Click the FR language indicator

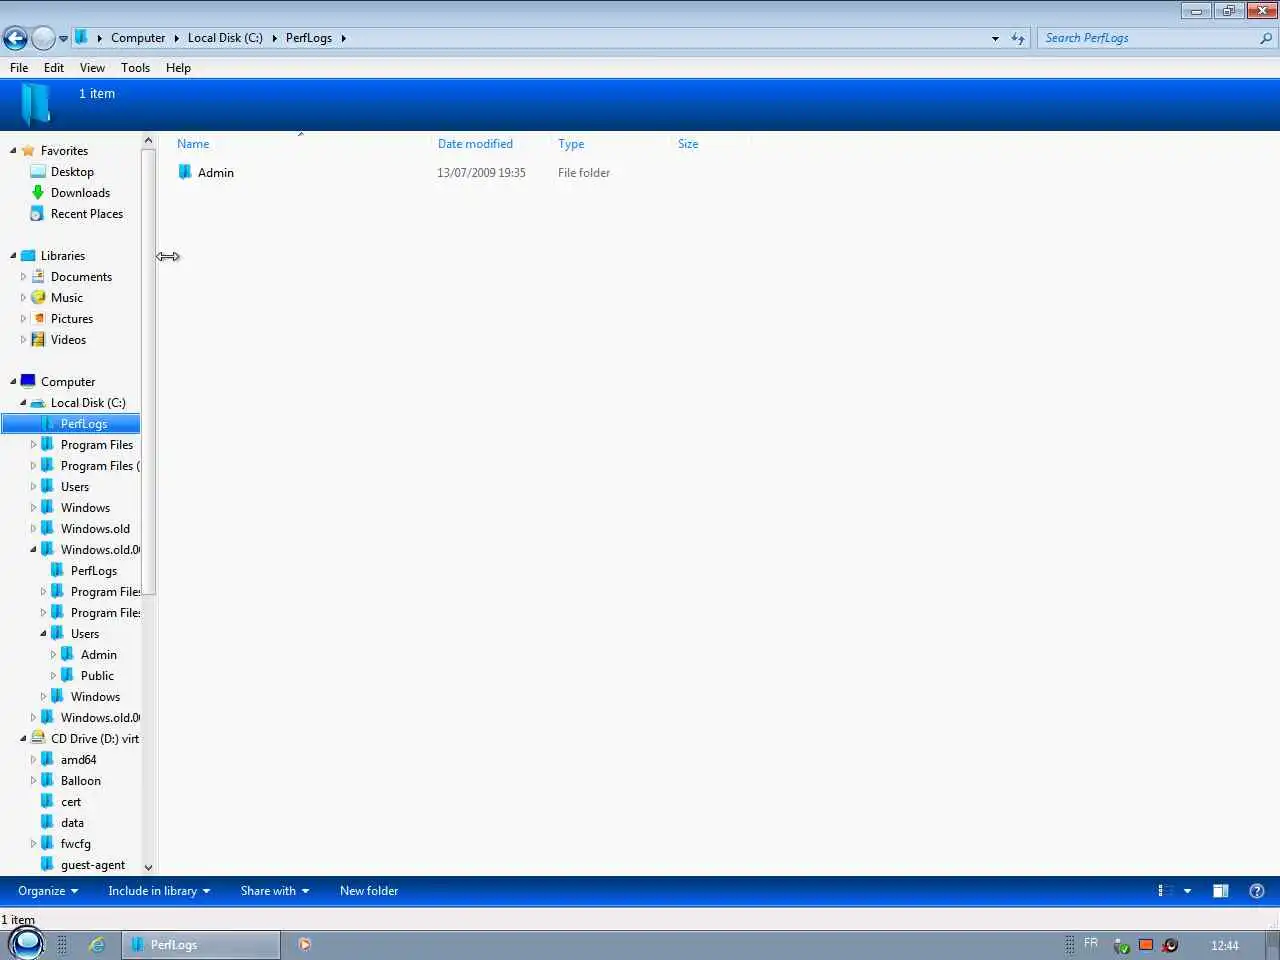1091,943
